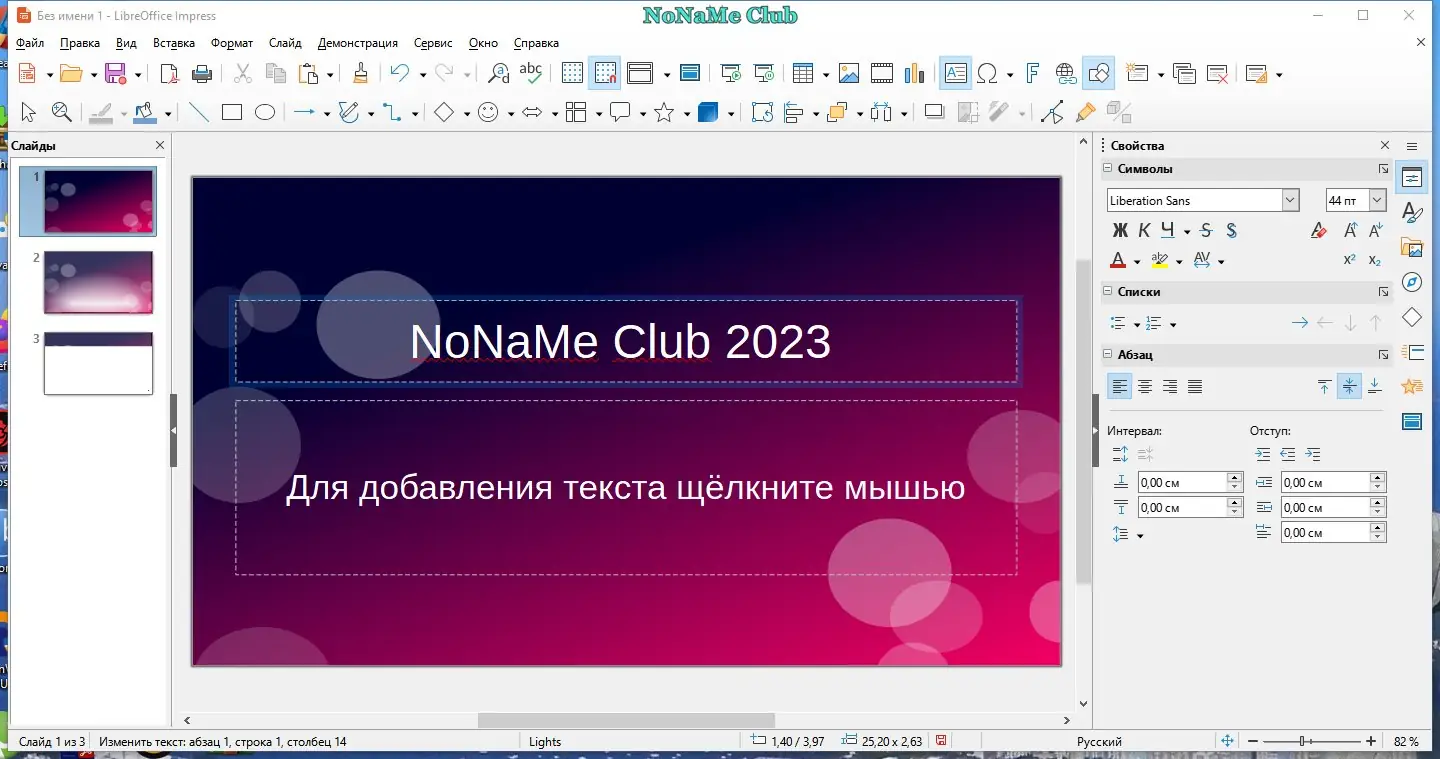Insert an image from file

point(849,73)
